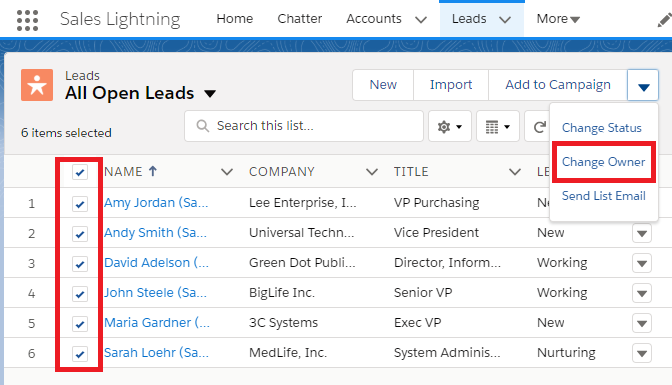Open row actions for John Steele
This screenshot has height=385, width=672.
click(642, 293)
